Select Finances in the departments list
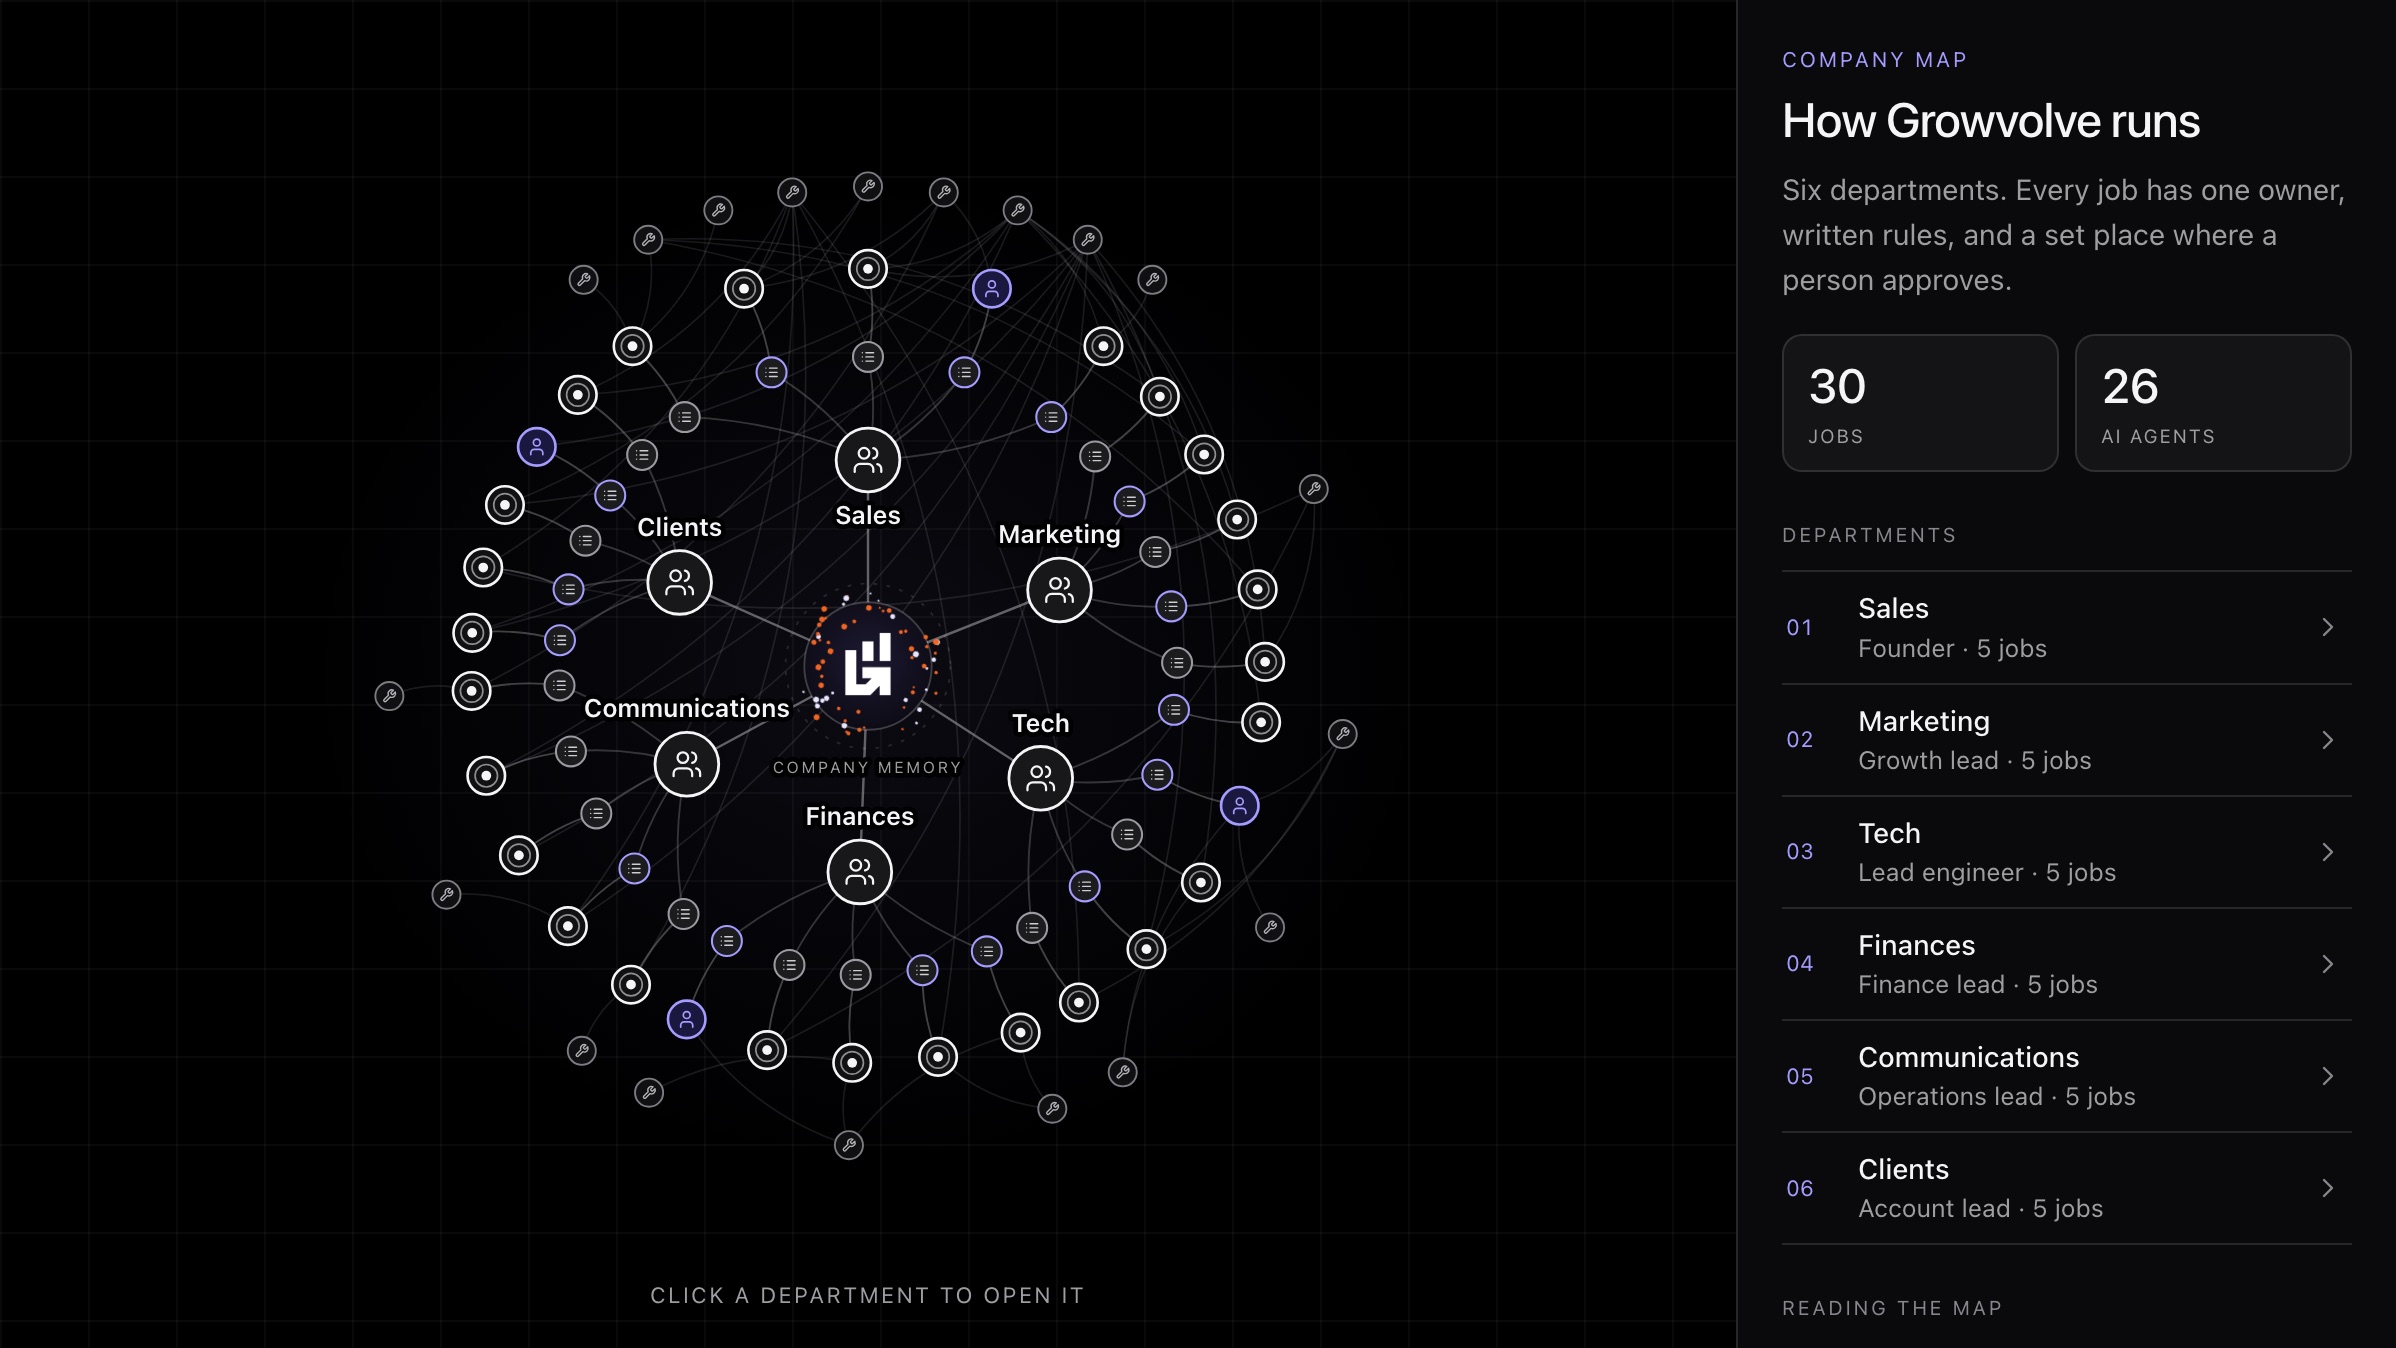This screenshot has width=2396, height=1348. point(2066,964)
